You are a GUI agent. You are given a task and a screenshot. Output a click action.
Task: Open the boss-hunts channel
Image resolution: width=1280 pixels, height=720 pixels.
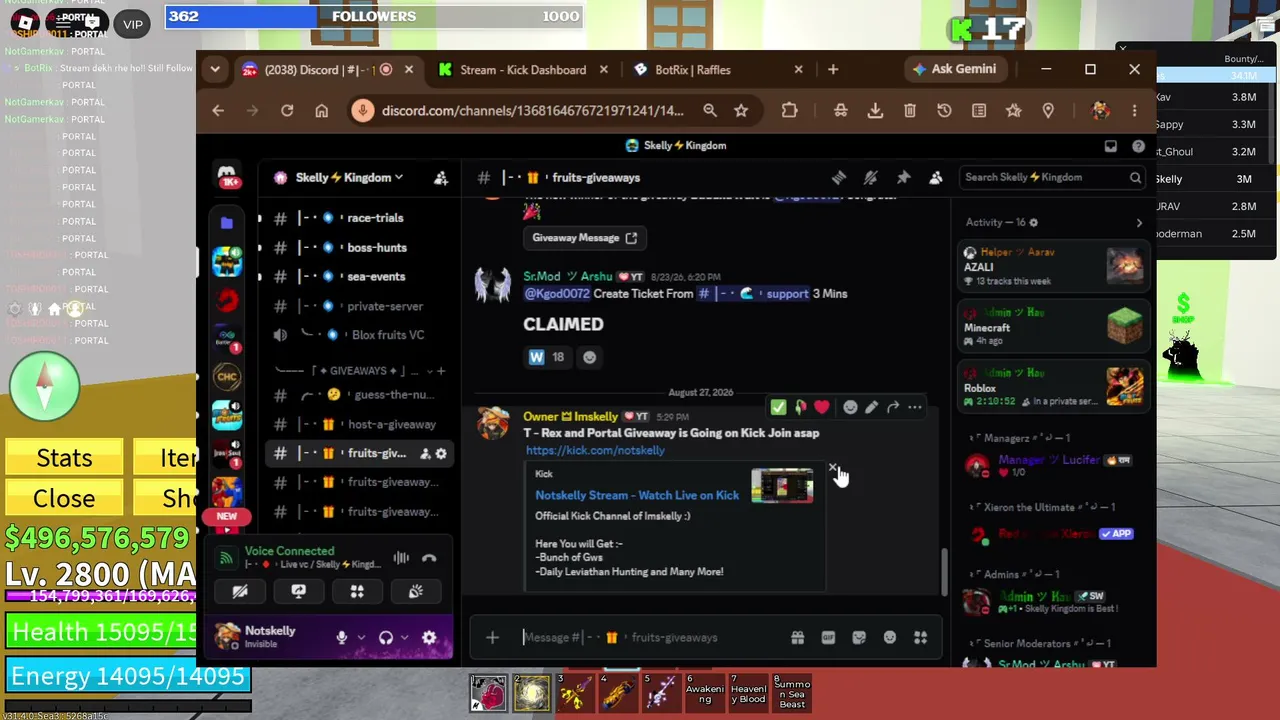[x=360, y=247]
